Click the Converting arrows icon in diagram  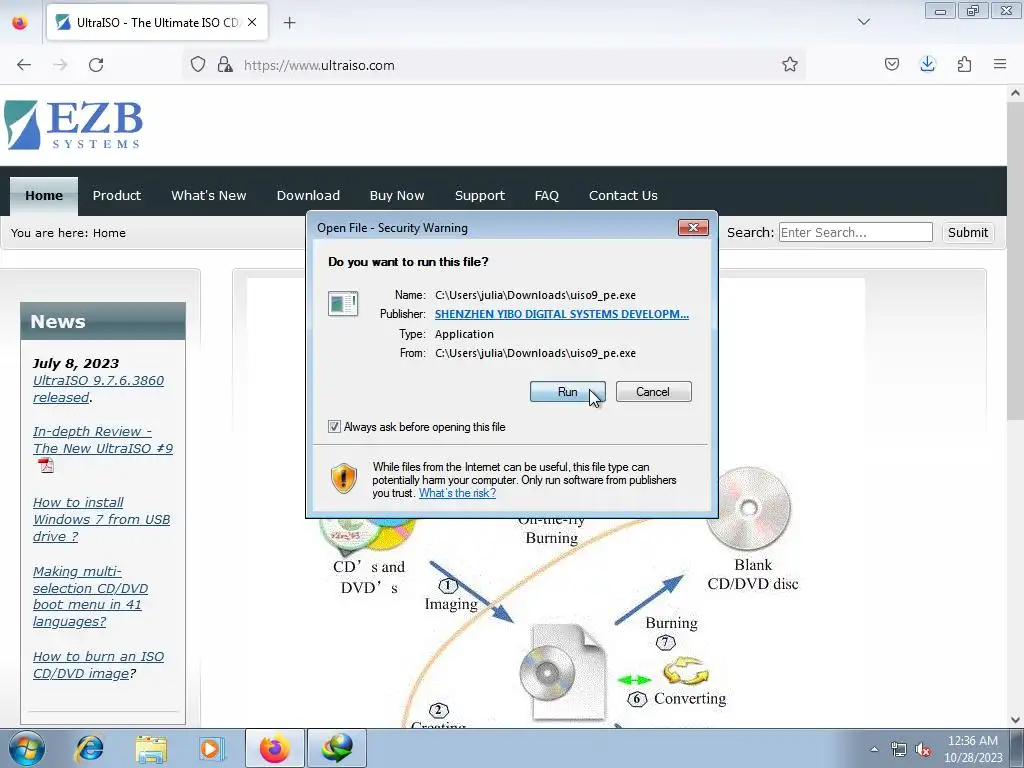click(x=685, y=671)
